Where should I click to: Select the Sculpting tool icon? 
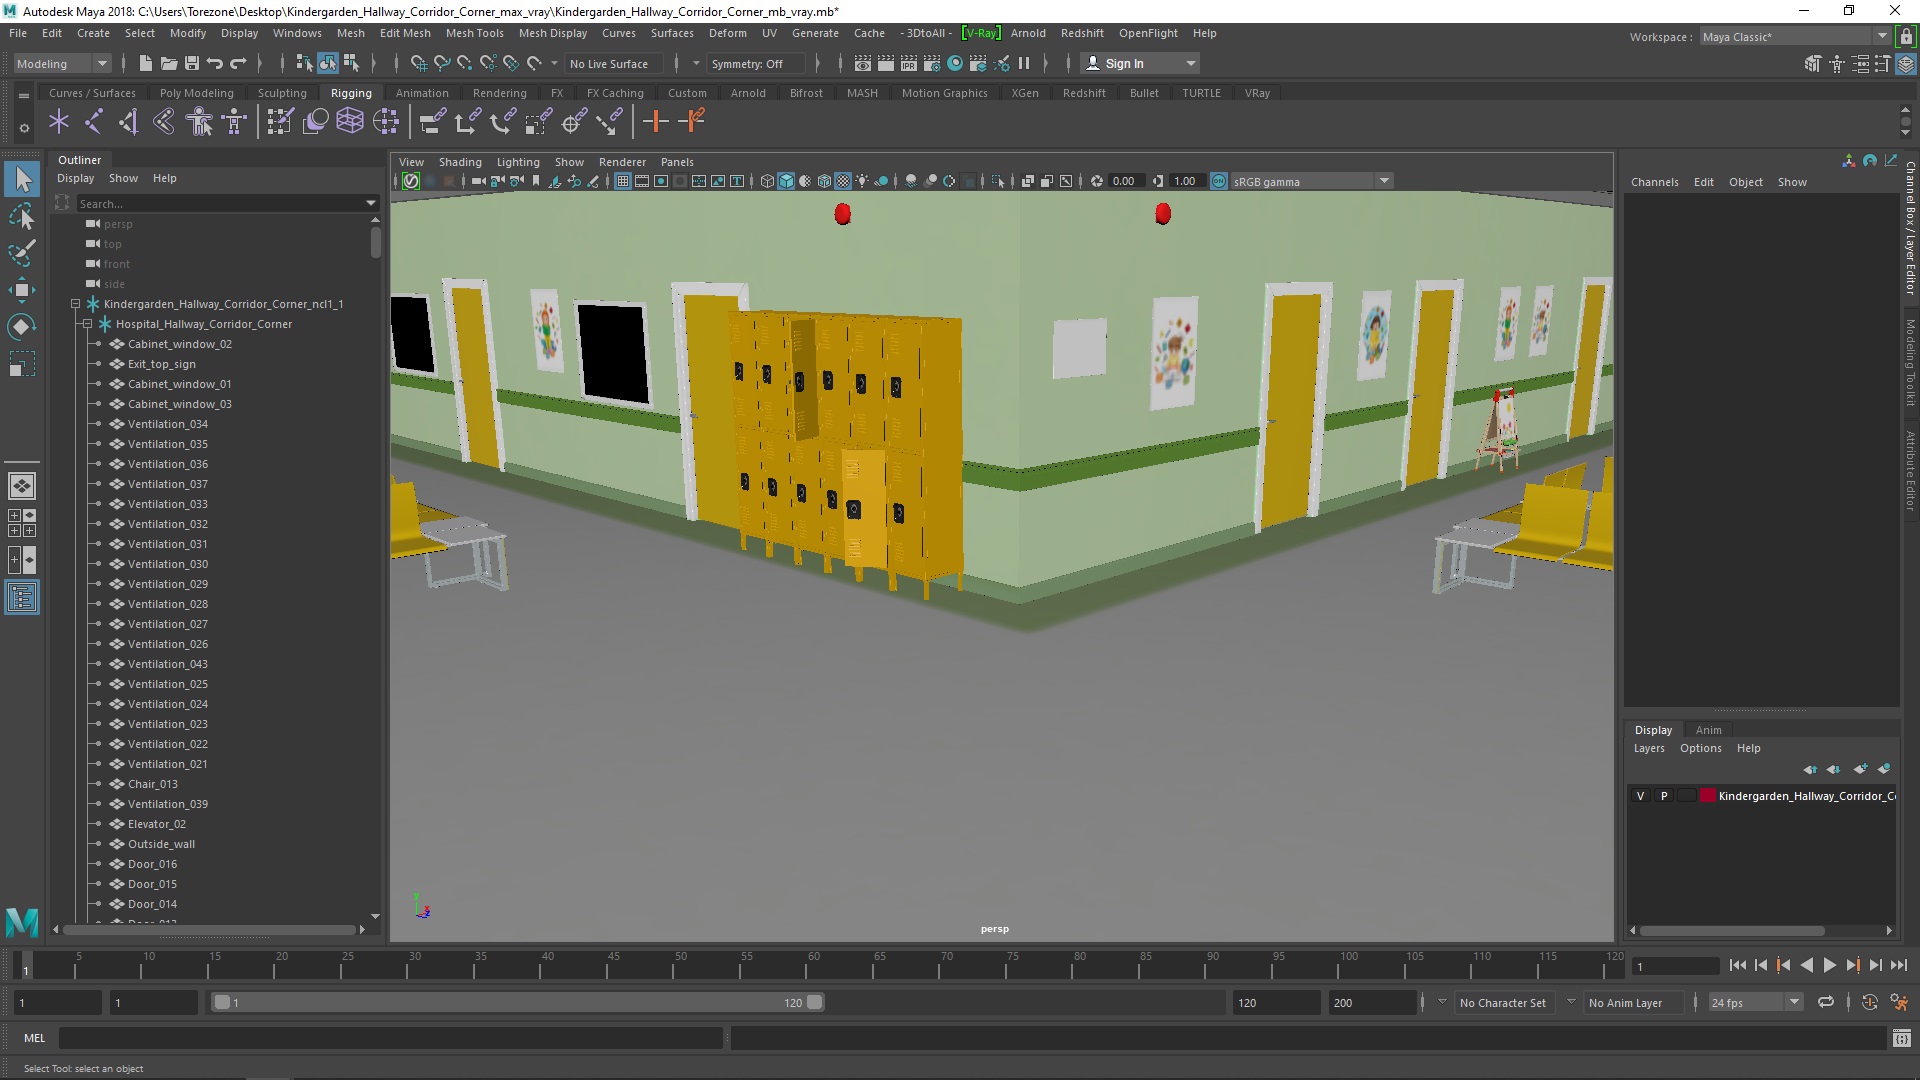click(x=282, y=92)
